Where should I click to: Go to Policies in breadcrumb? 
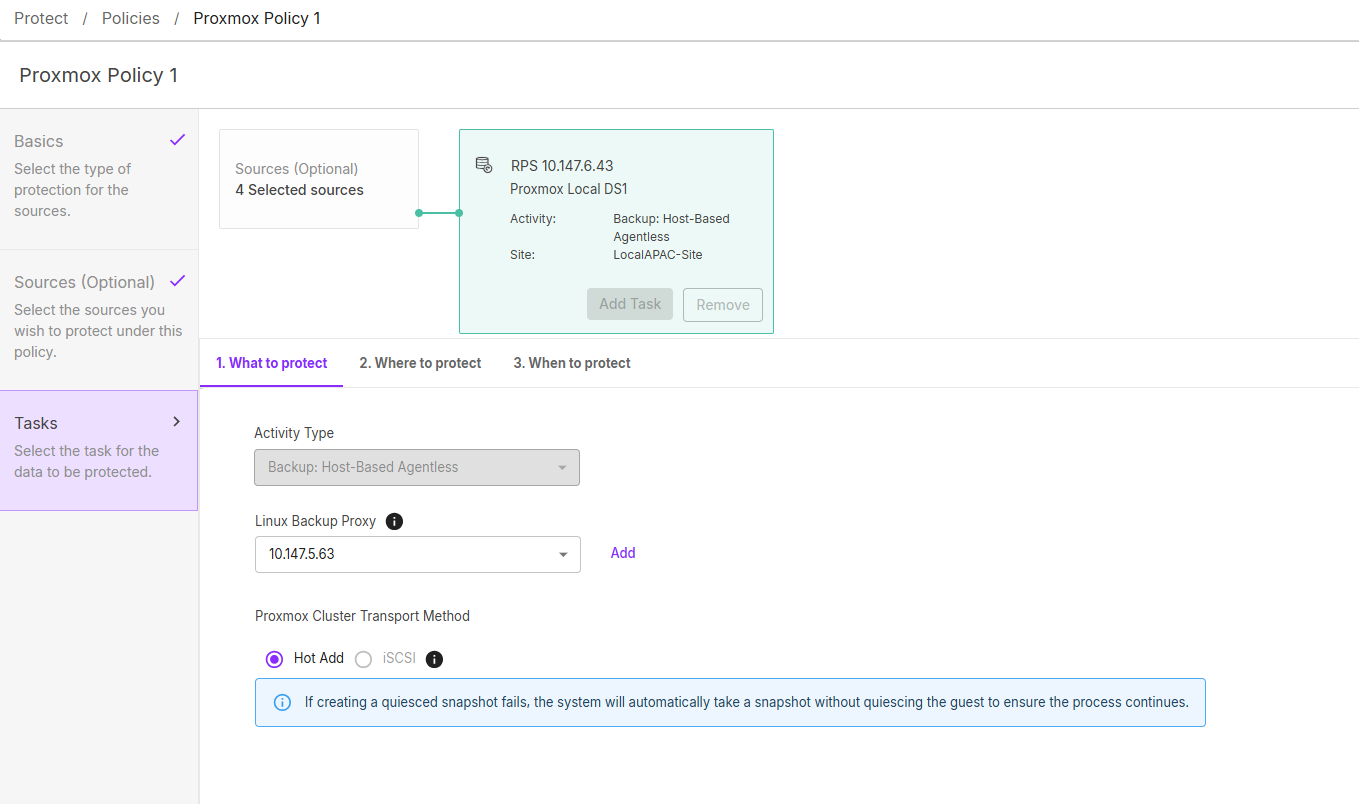[131, 18]
